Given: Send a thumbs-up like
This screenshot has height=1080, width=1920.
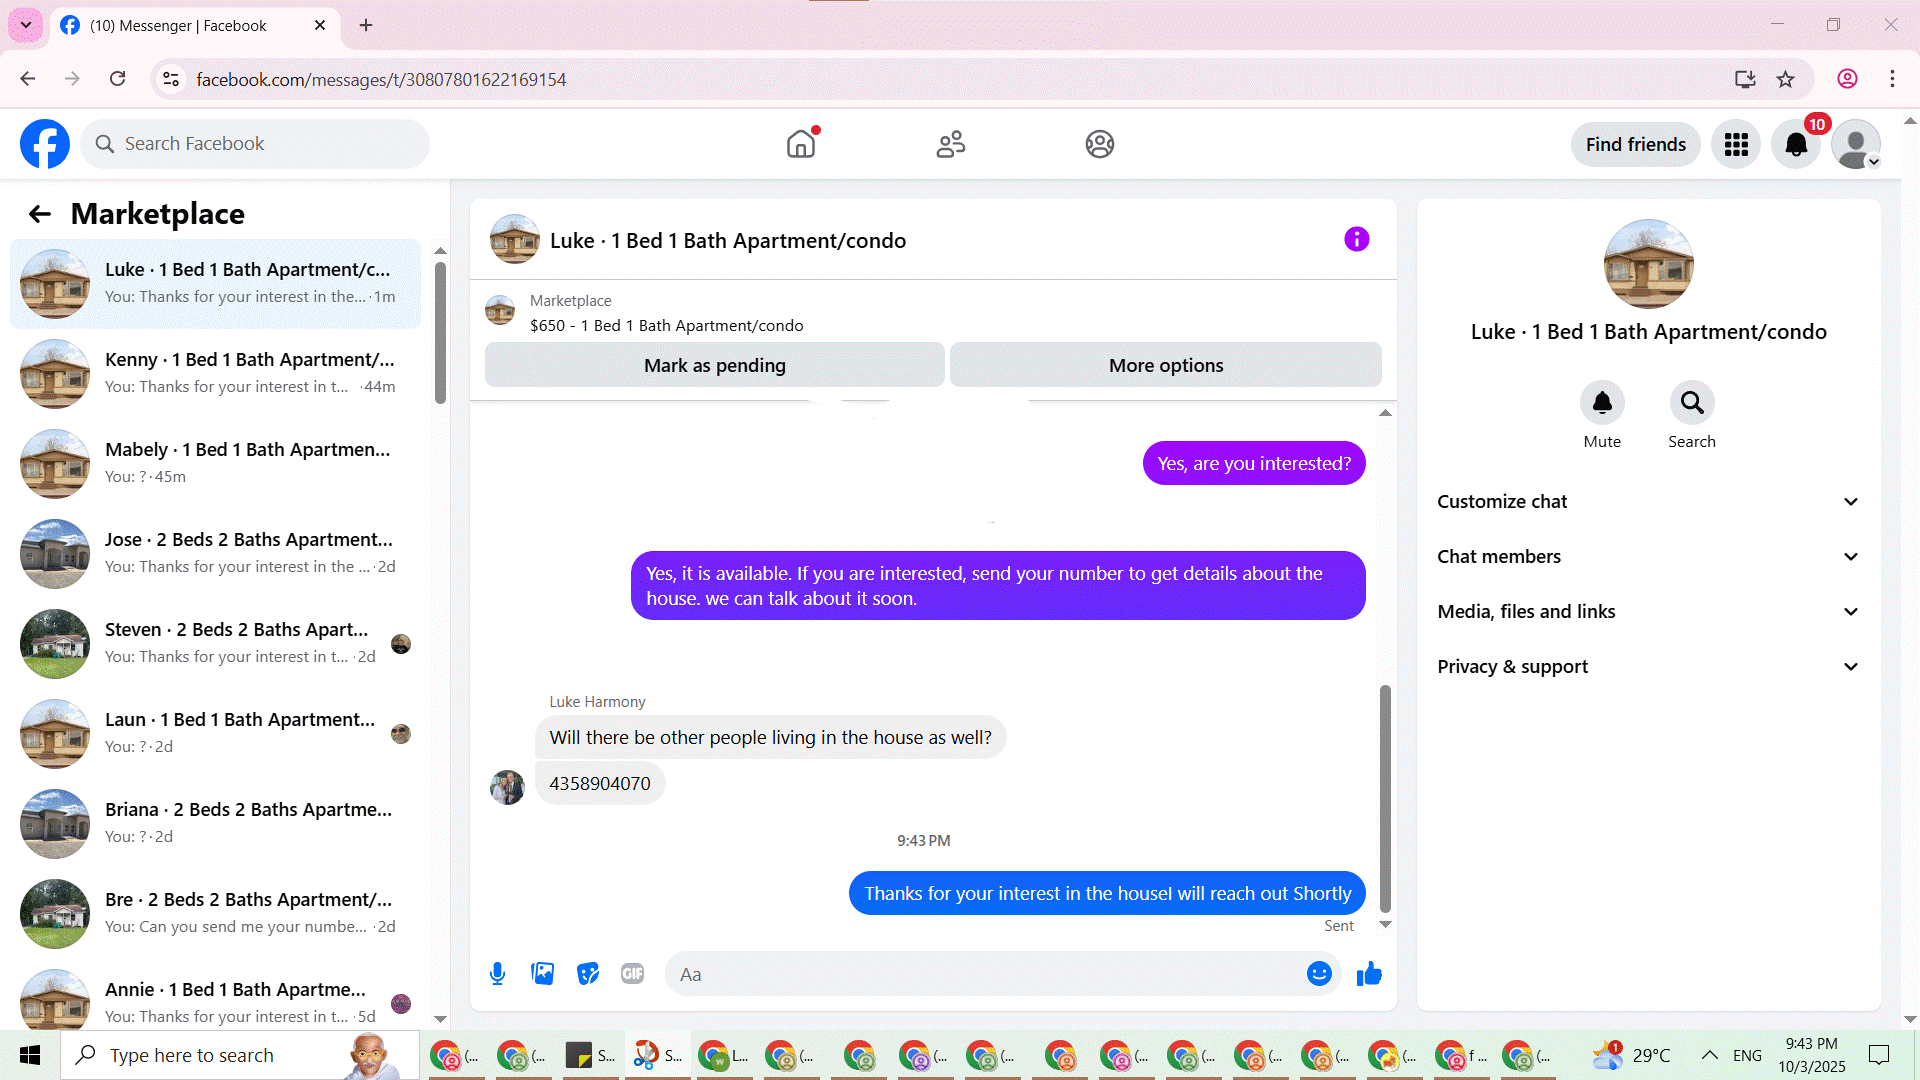Looking at the screenshot, I should point(1369,974).
